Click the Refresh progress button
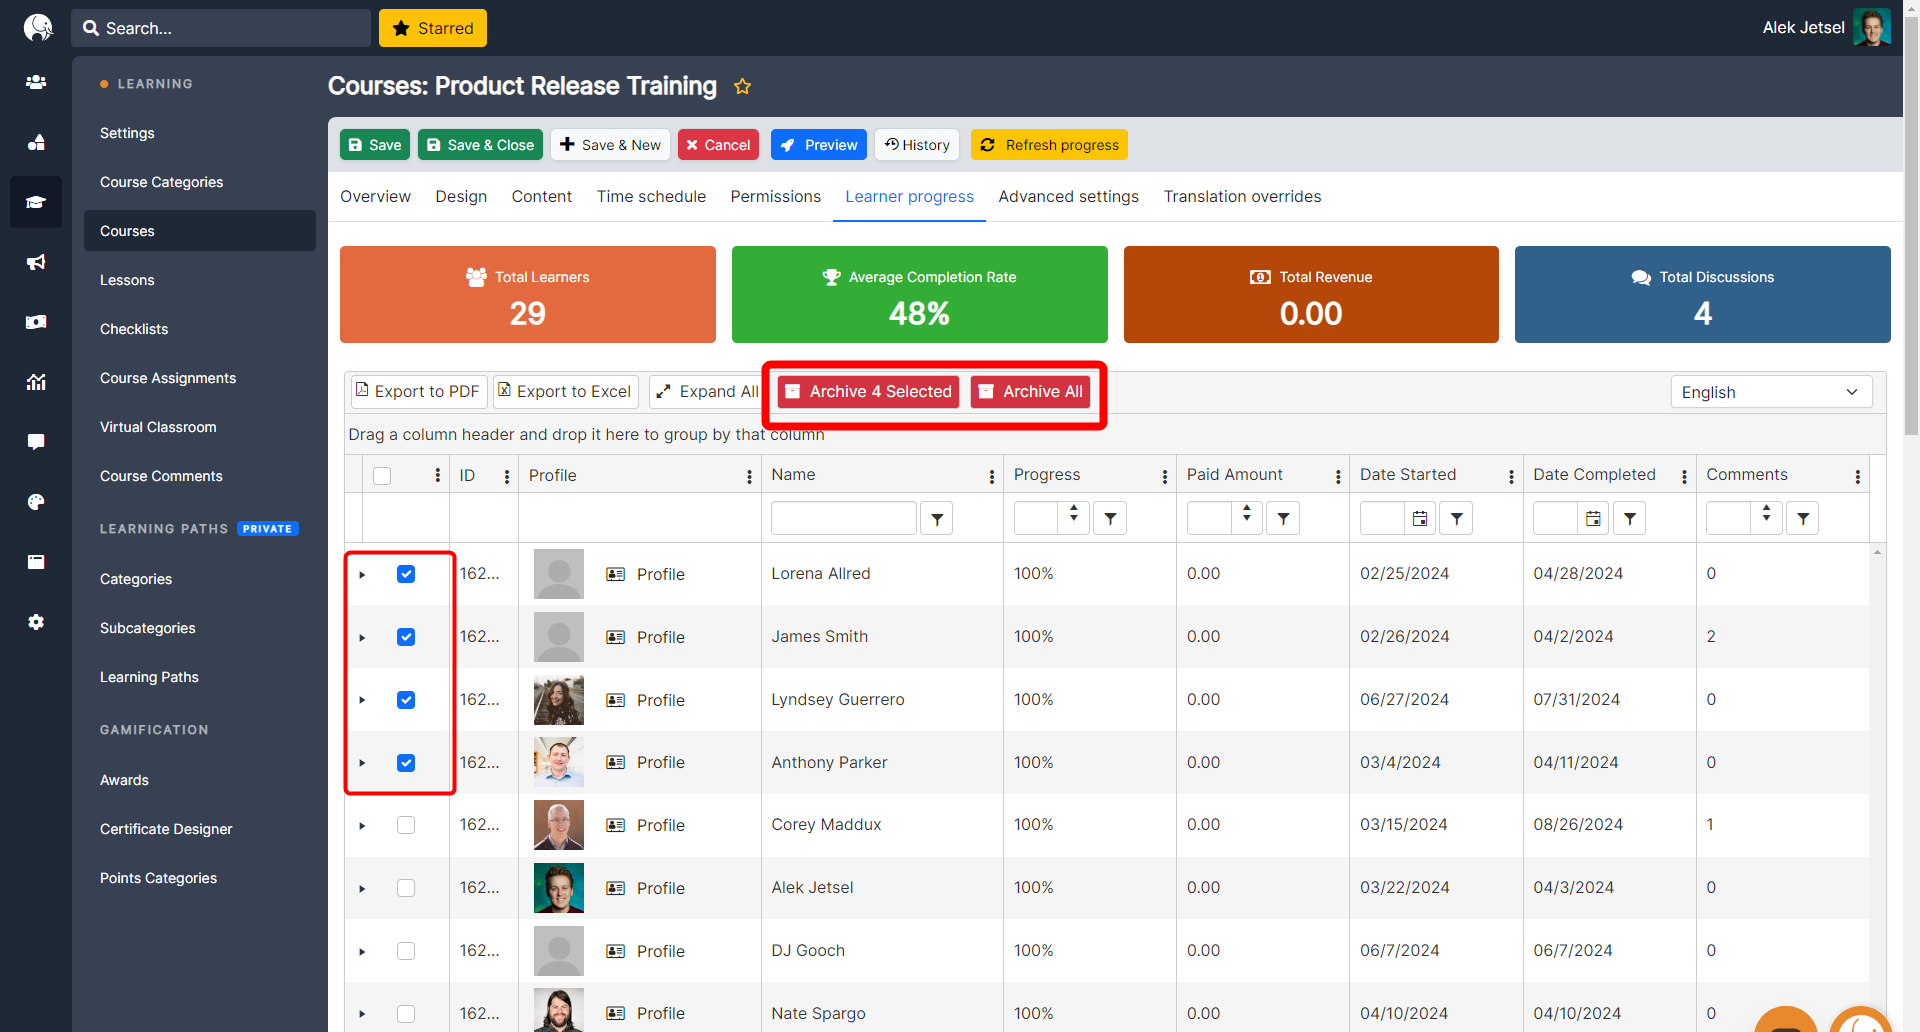 pos(1049,145)
